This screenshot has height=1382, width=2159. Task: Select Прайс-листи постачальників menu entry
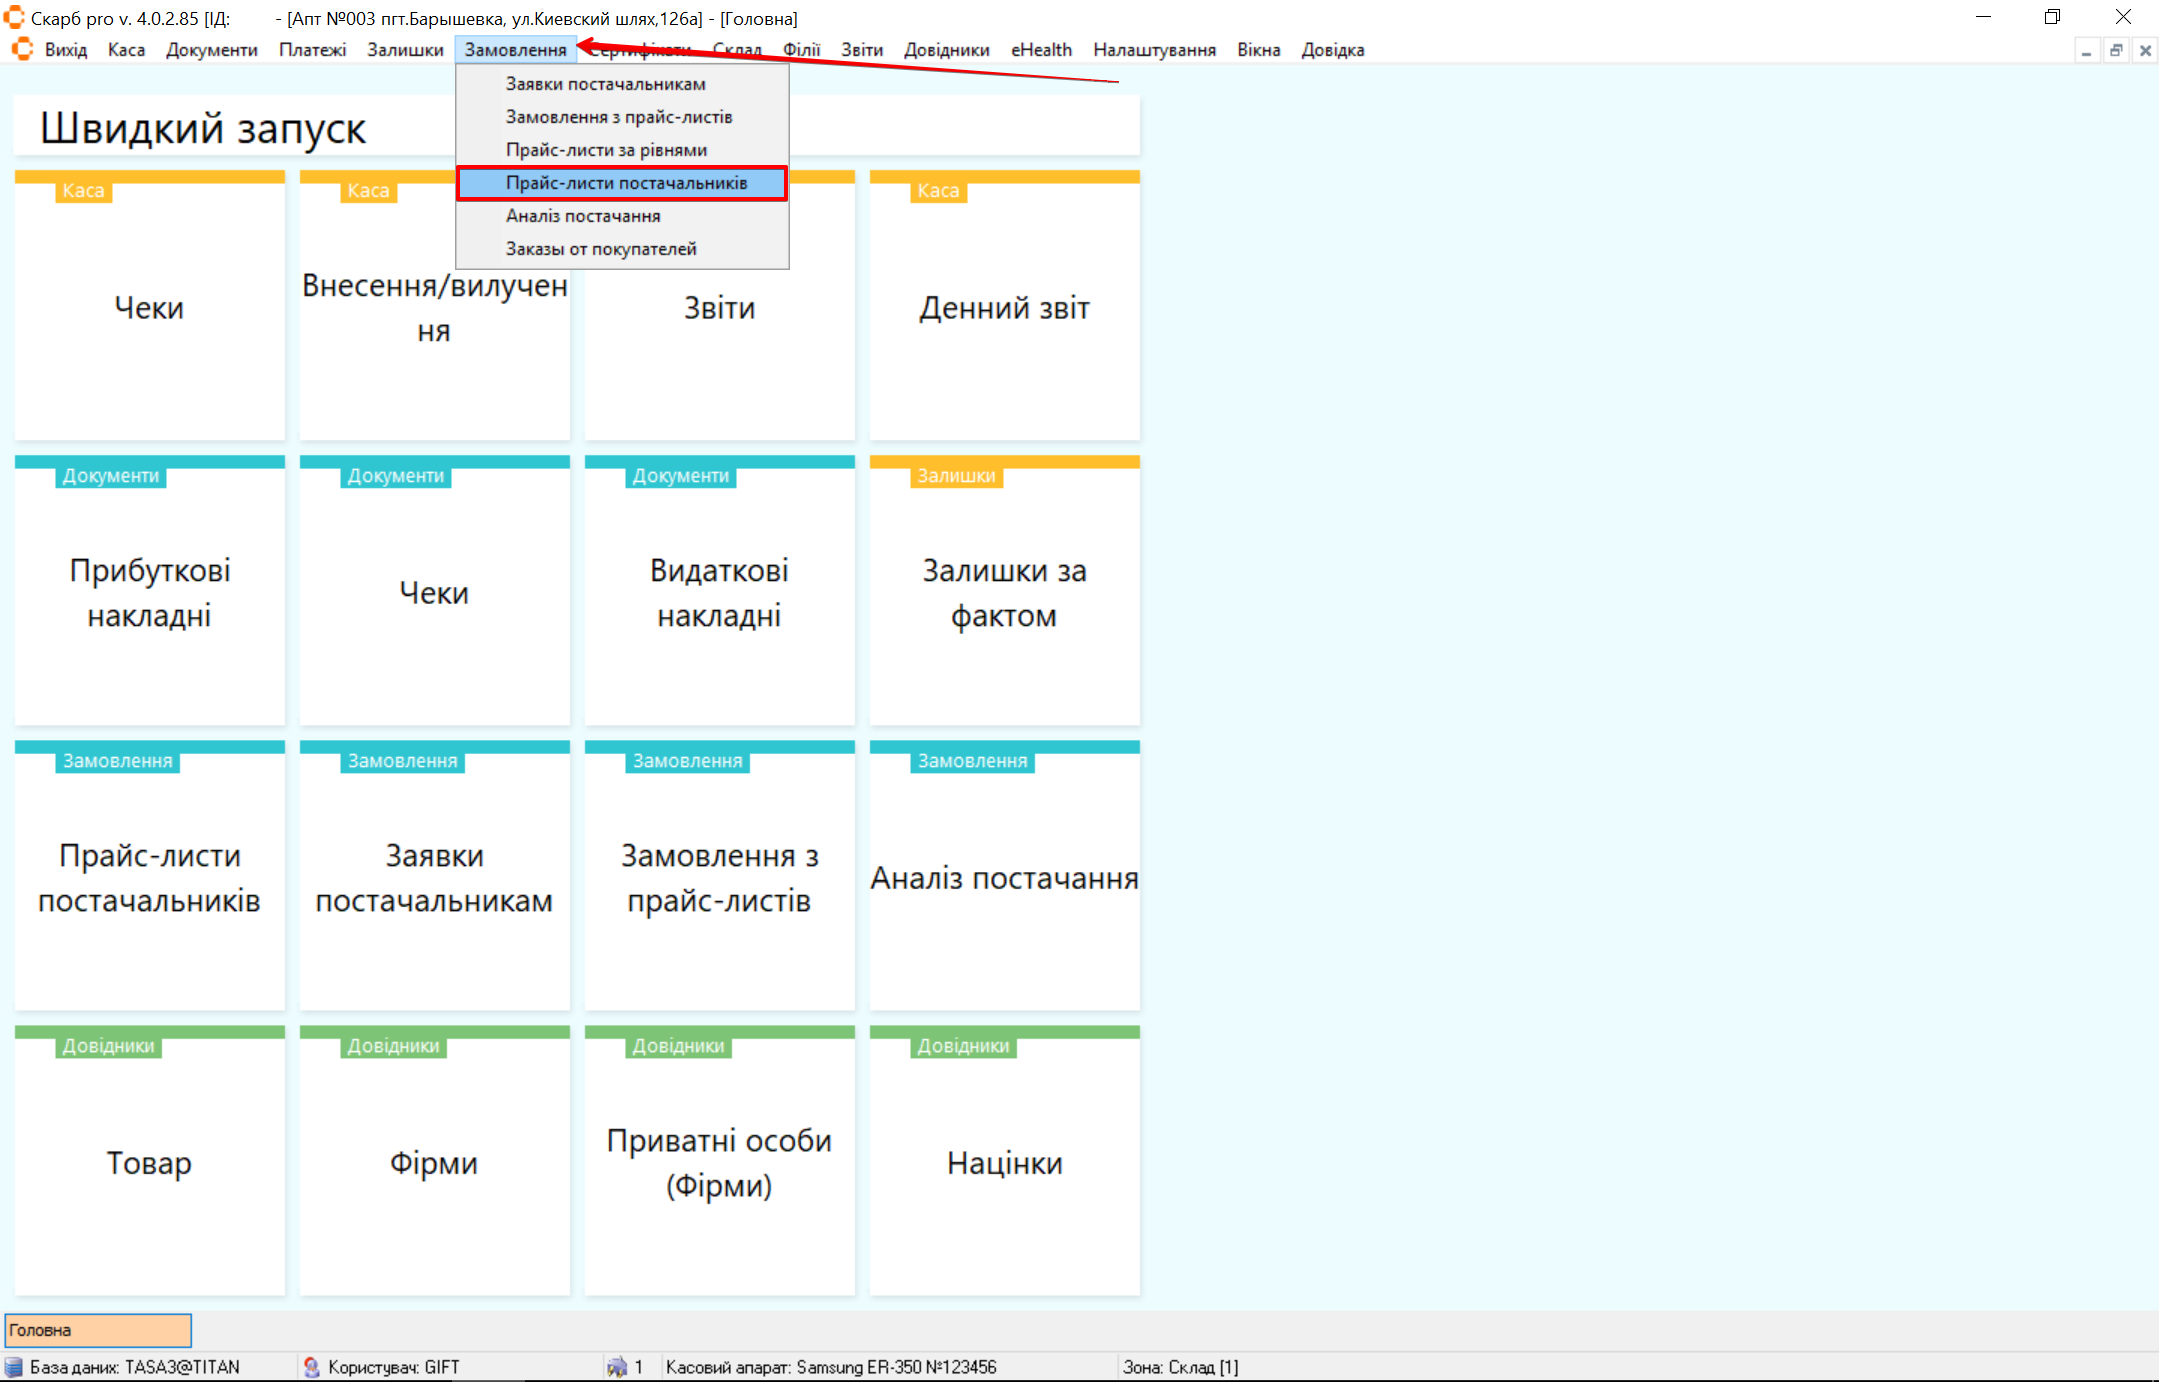point(626,183)
